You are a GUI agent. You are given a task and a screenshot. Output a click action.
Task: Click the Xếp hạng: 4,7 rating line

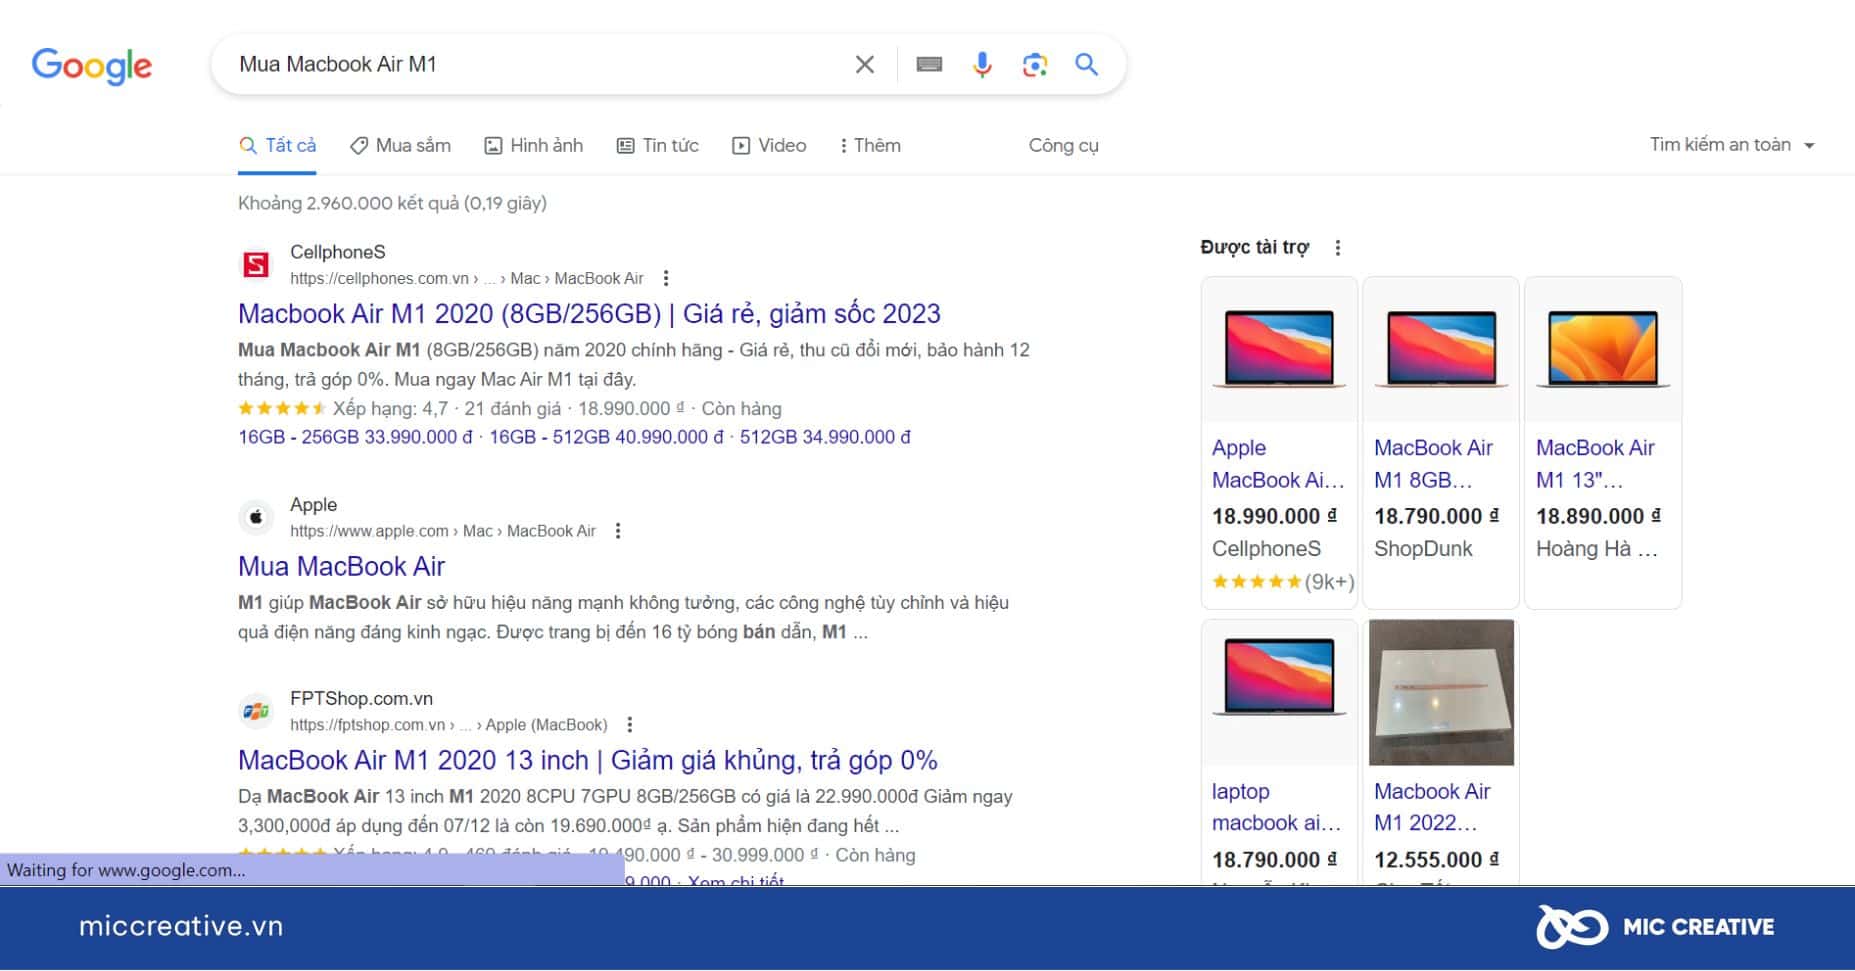pyautogui.click(x=510, y=409)
